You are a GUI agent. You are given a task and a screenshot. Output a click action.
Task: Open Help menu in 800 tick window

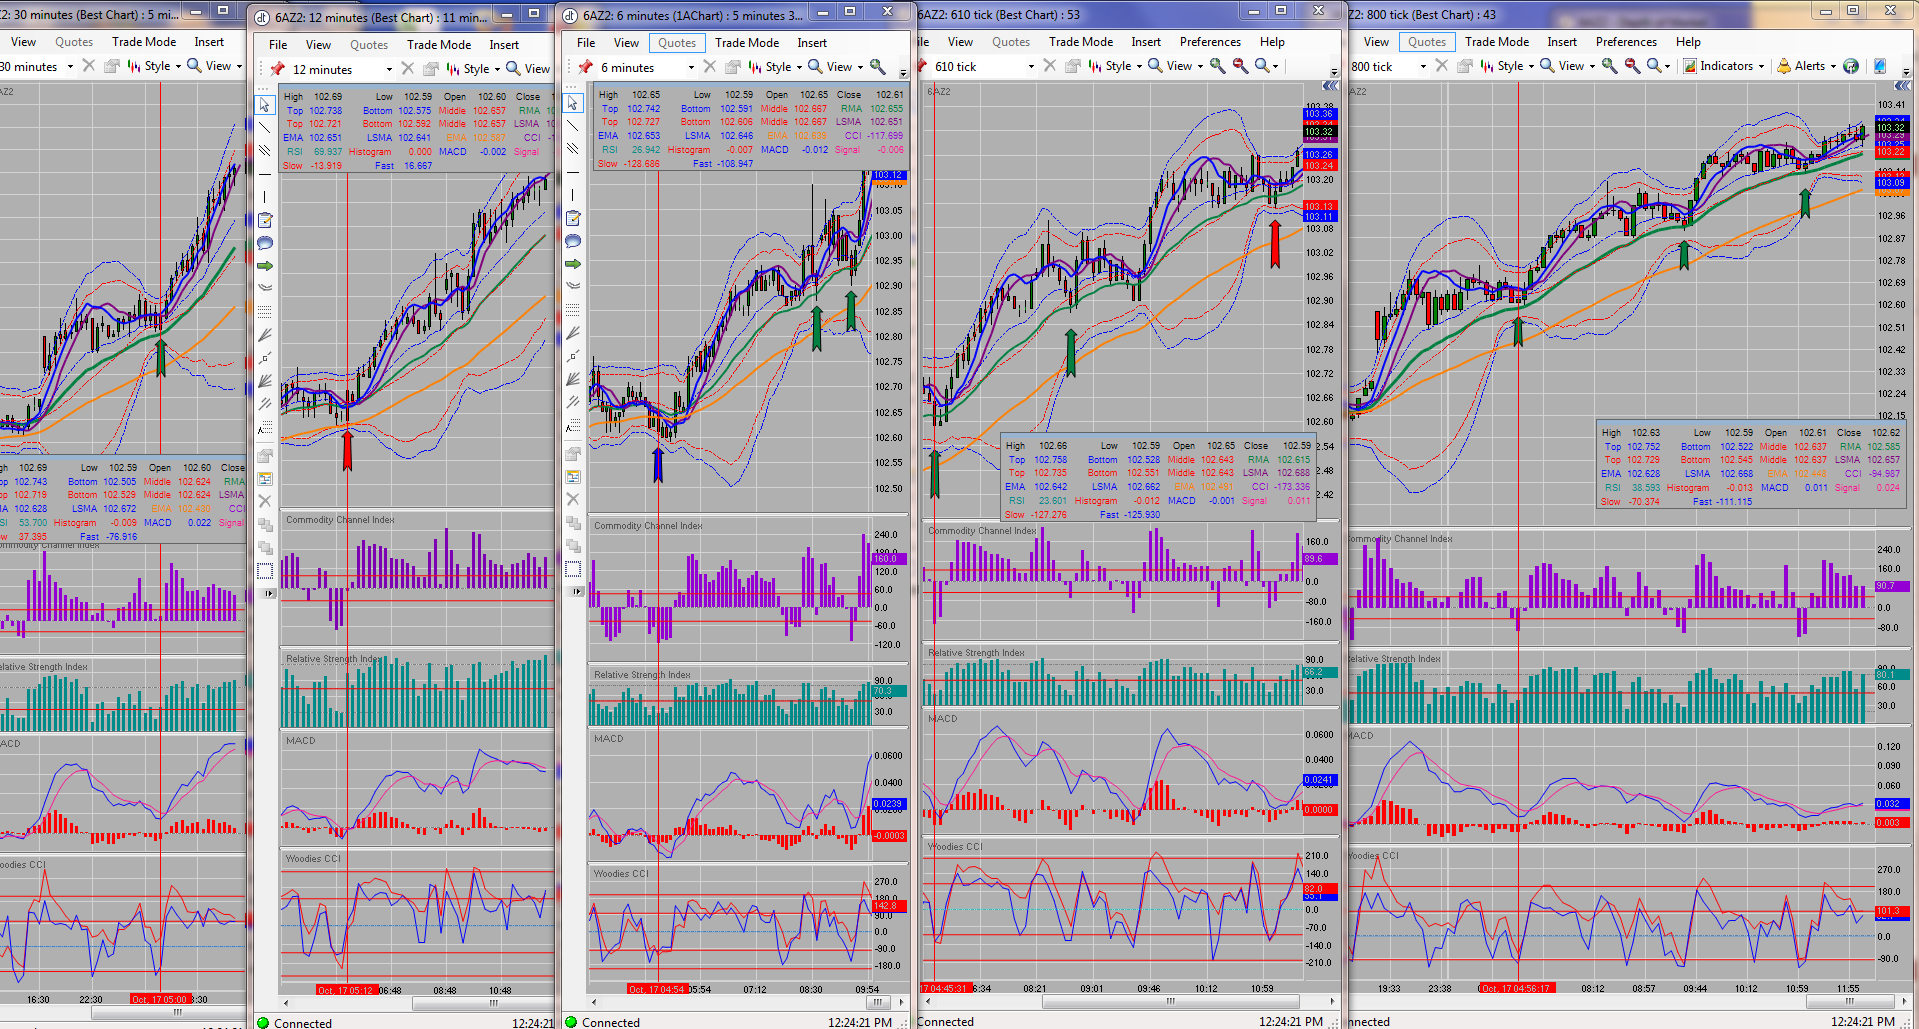1688,42
